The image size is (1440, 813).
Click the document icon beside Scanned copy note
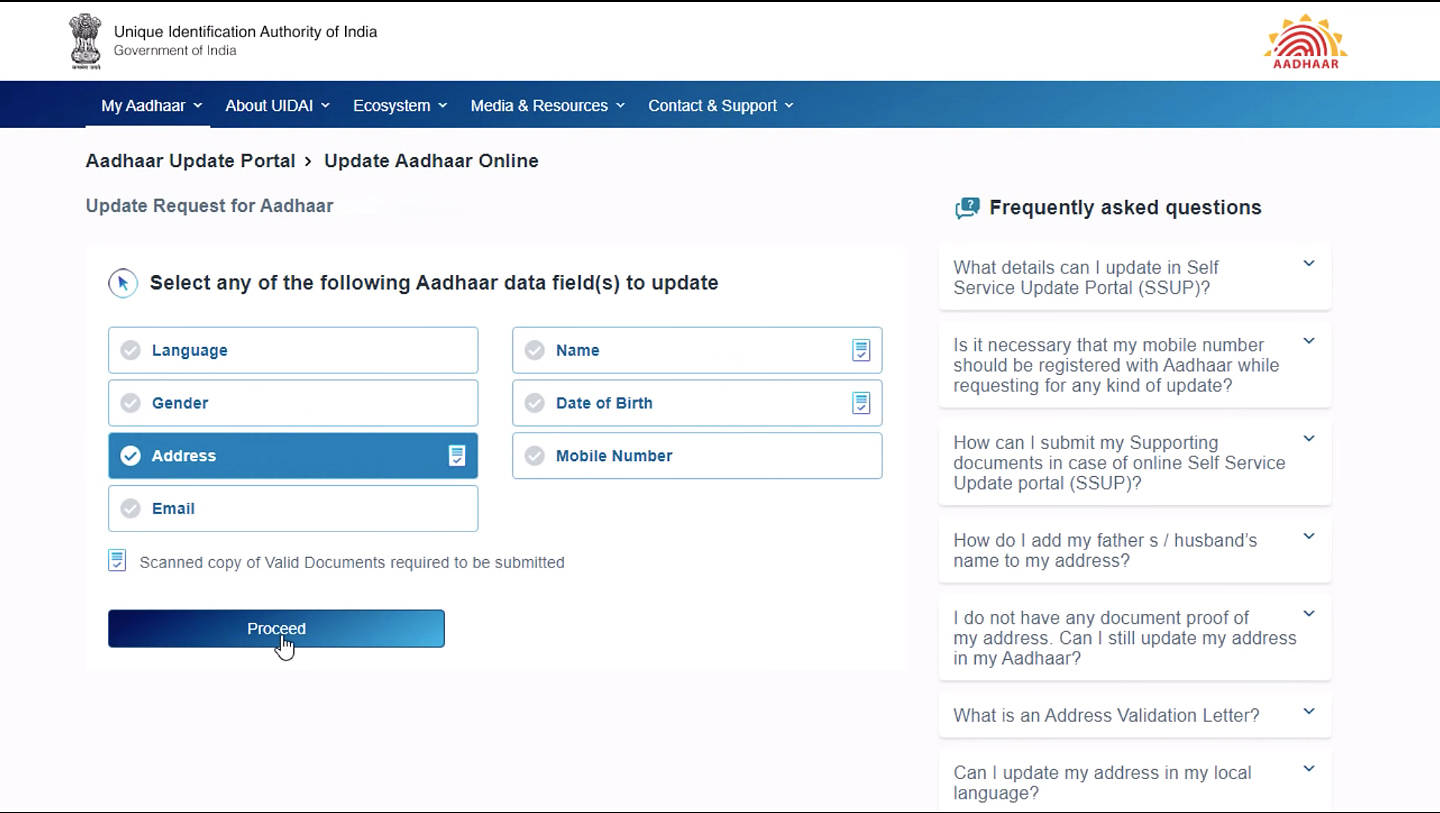(x=117, y=561)
